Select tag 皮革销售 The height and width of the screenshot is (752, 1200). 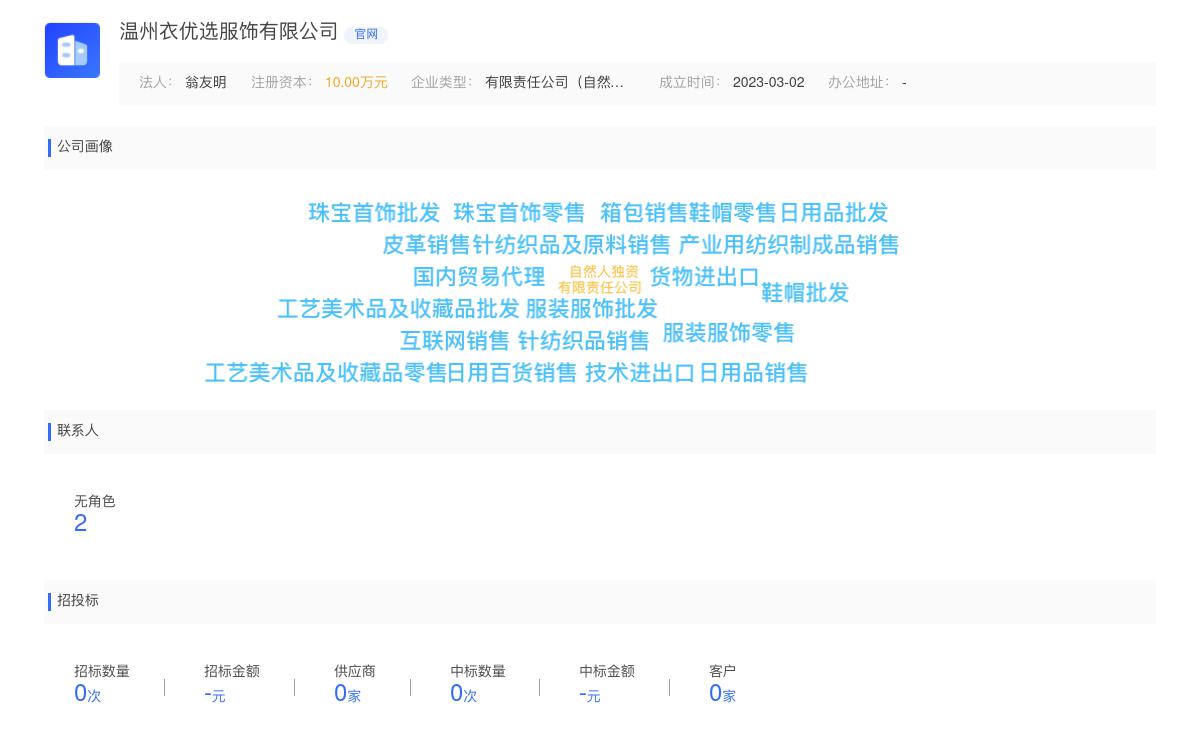click(x=426, y=245)
